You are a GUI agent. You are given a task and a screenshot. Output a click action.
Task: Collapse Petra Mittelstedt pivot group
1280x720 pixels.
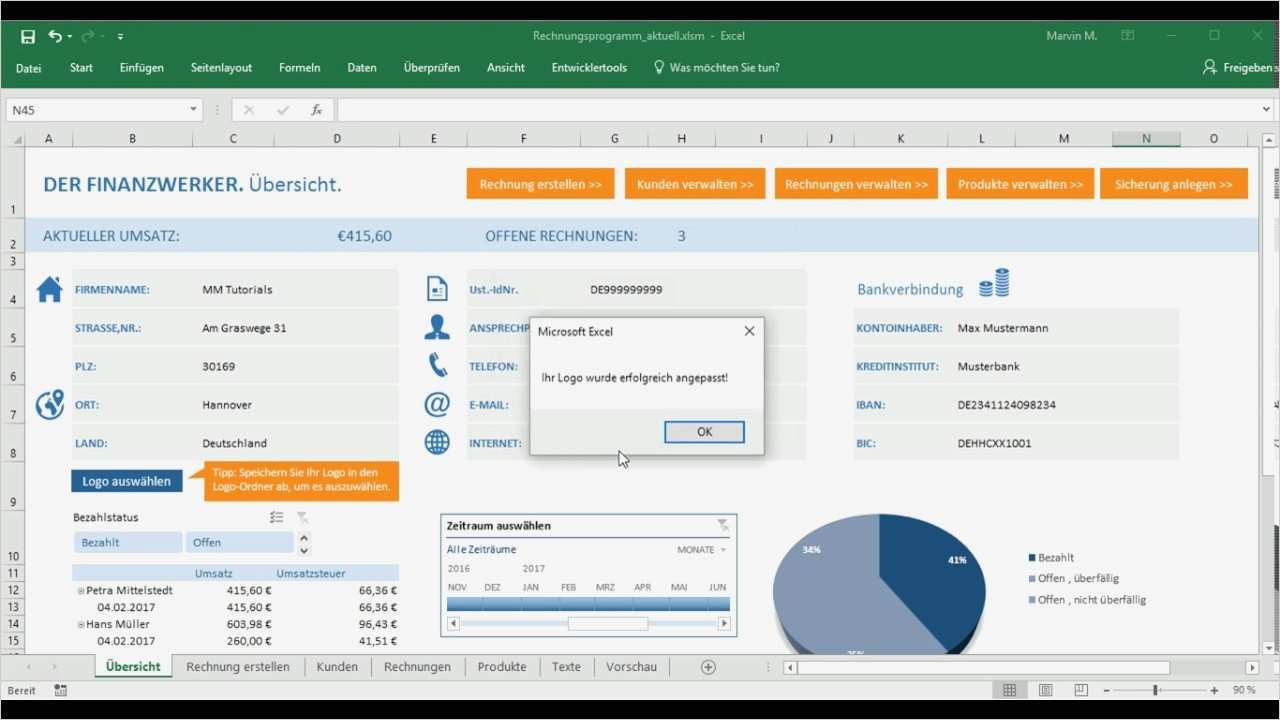(x=80, y=590)
